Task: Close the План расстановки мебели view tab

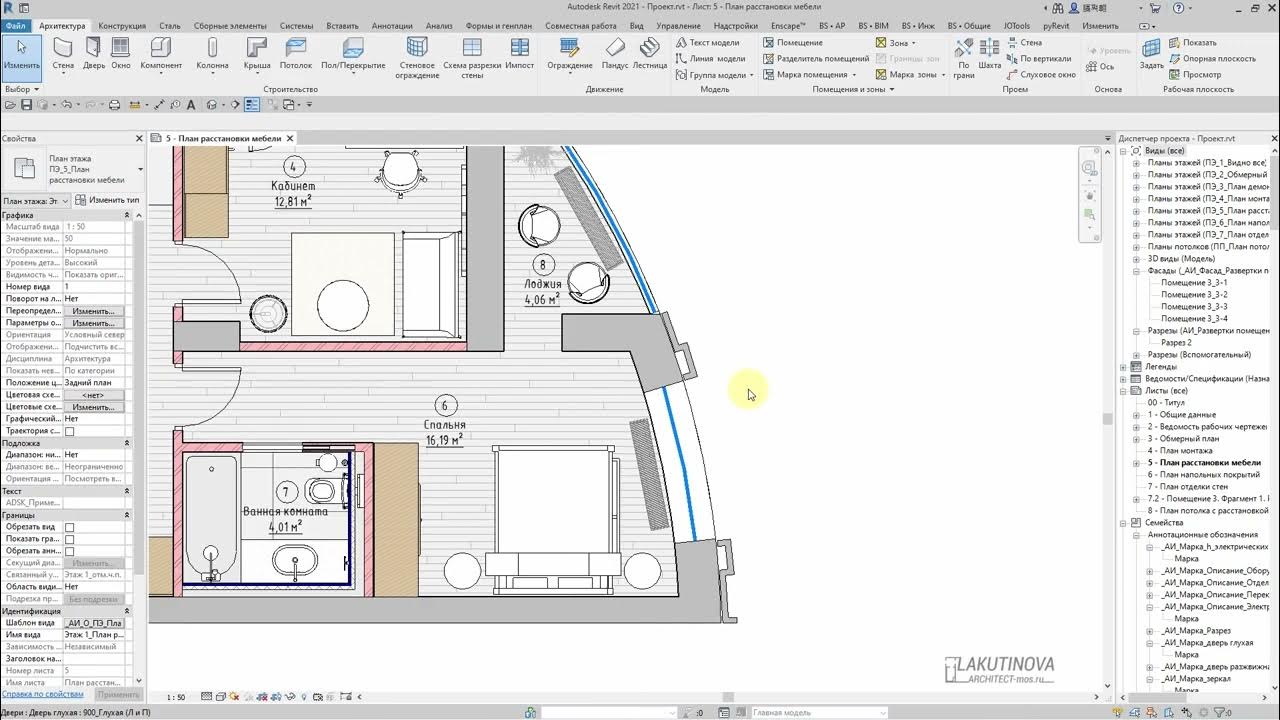Action: pos(290,138)
